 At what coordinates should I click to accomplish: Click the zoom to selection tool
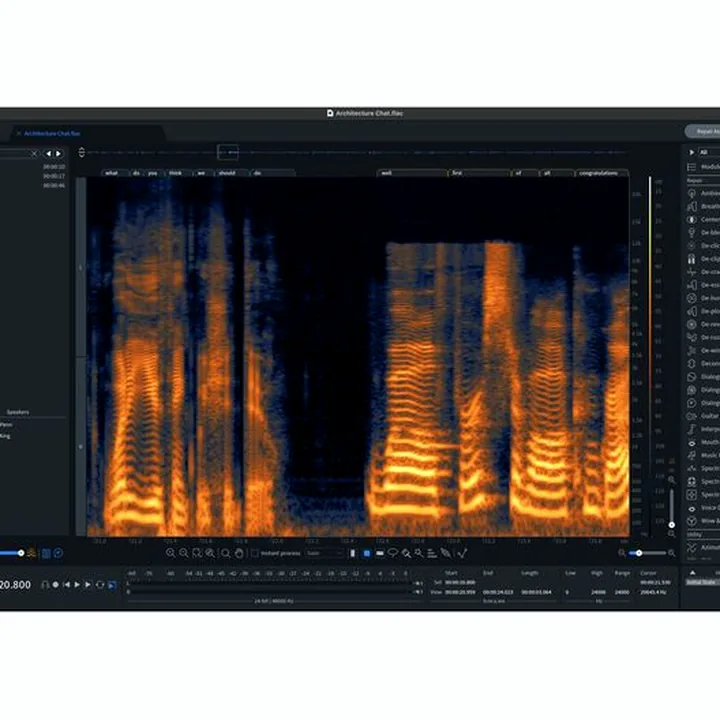point(197,553)
